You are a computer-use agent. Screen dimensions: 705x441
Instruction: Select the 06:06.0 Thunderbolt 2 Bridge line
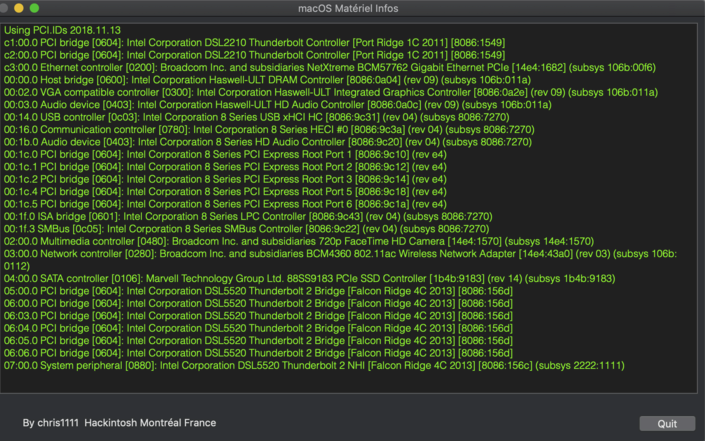(259, 353)
